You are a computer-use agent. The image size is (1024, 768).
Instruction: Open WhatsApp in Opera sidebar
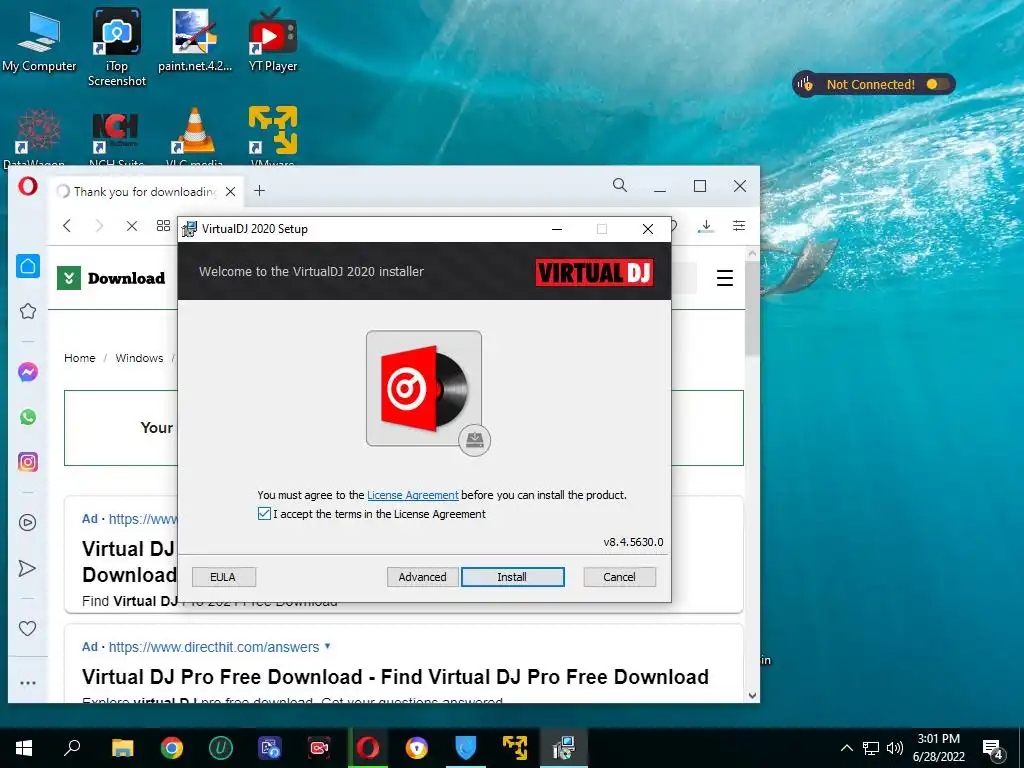pos(27,417)
